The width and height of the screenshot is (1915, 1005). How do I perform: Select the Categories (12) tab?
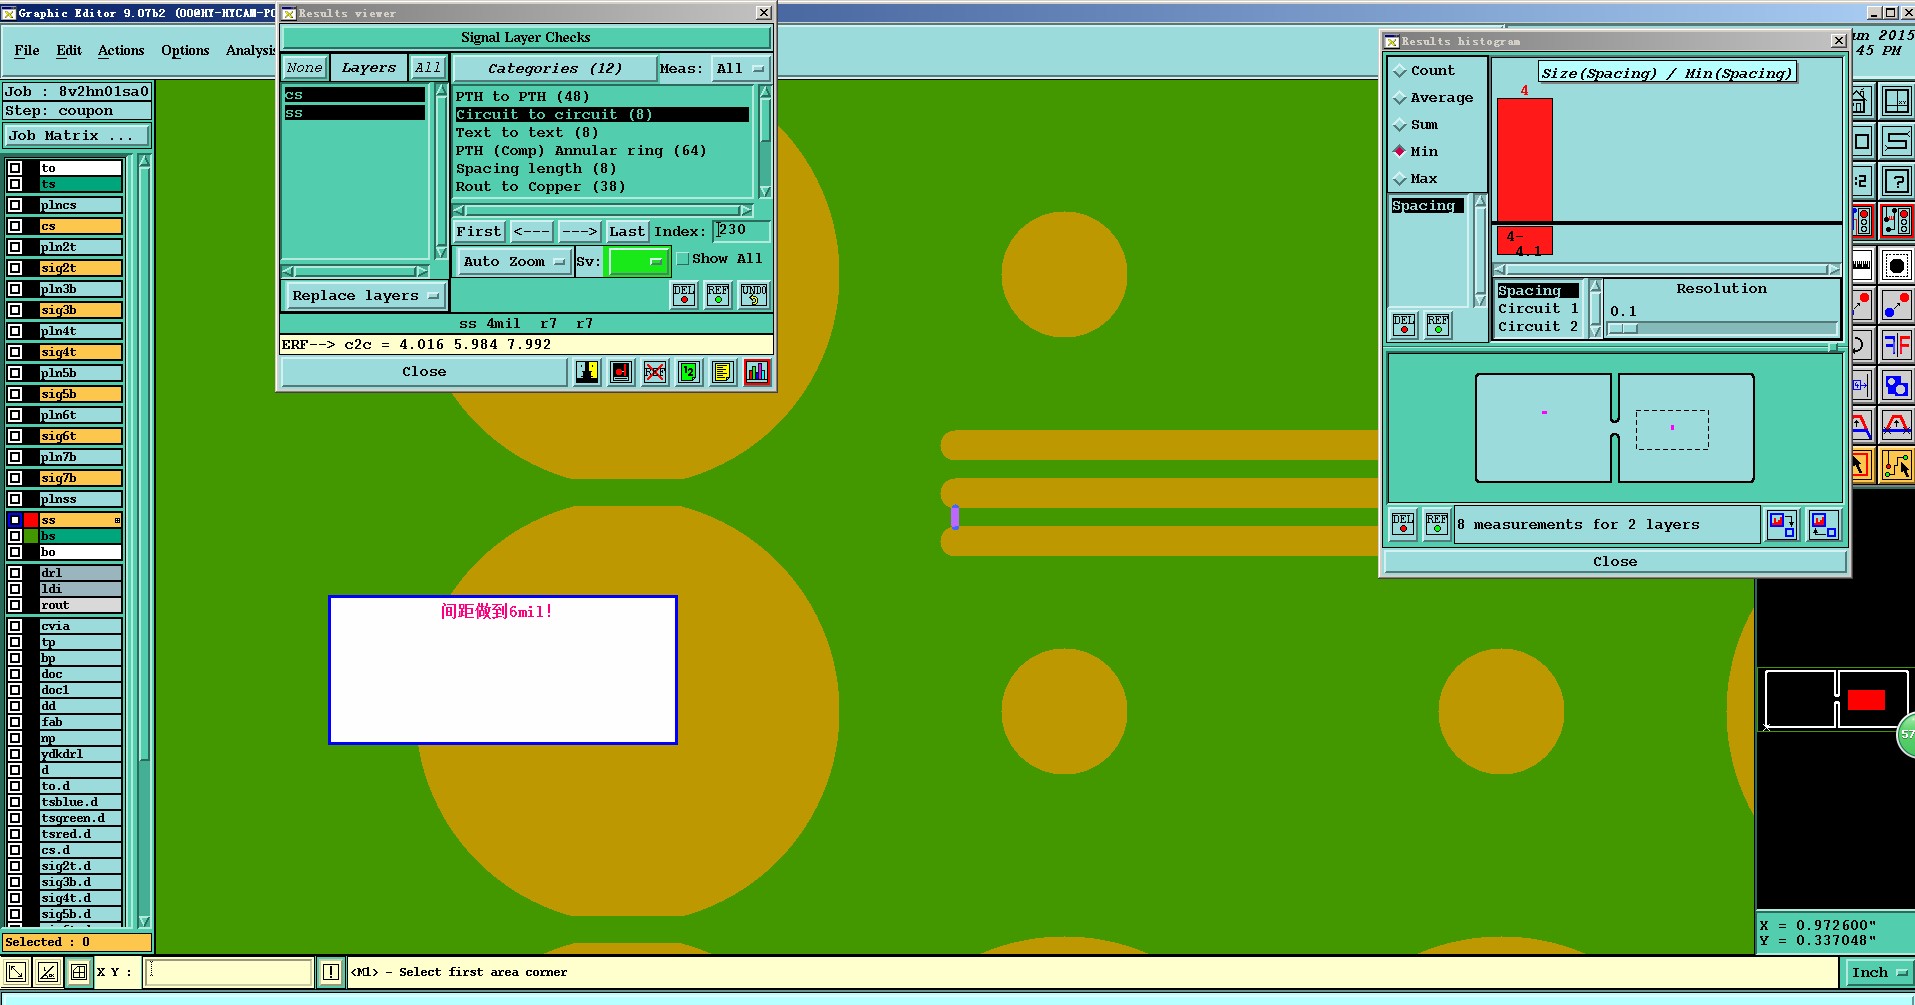click(x=555, y=69)
